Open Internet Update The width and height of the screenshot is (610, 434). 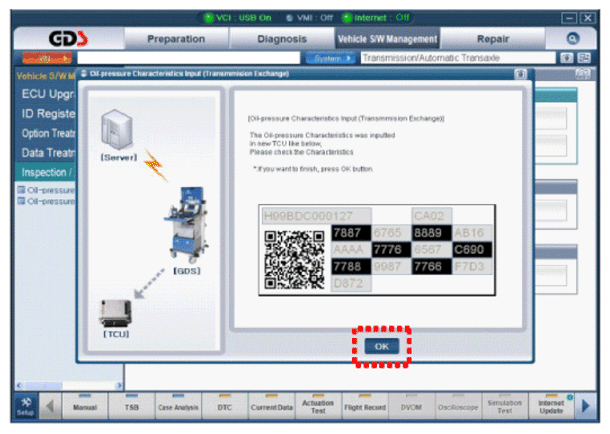tap(551, 406)
